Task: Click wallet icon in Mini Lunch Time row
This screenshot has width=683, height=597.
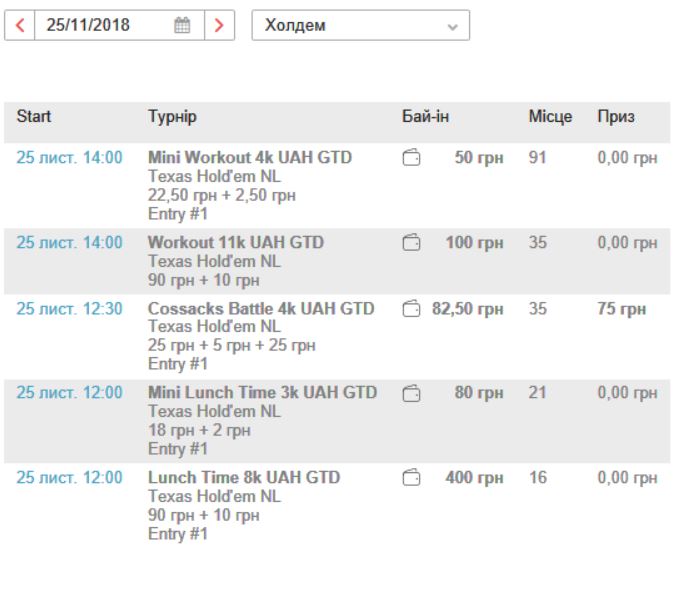Action: [411, 392]
